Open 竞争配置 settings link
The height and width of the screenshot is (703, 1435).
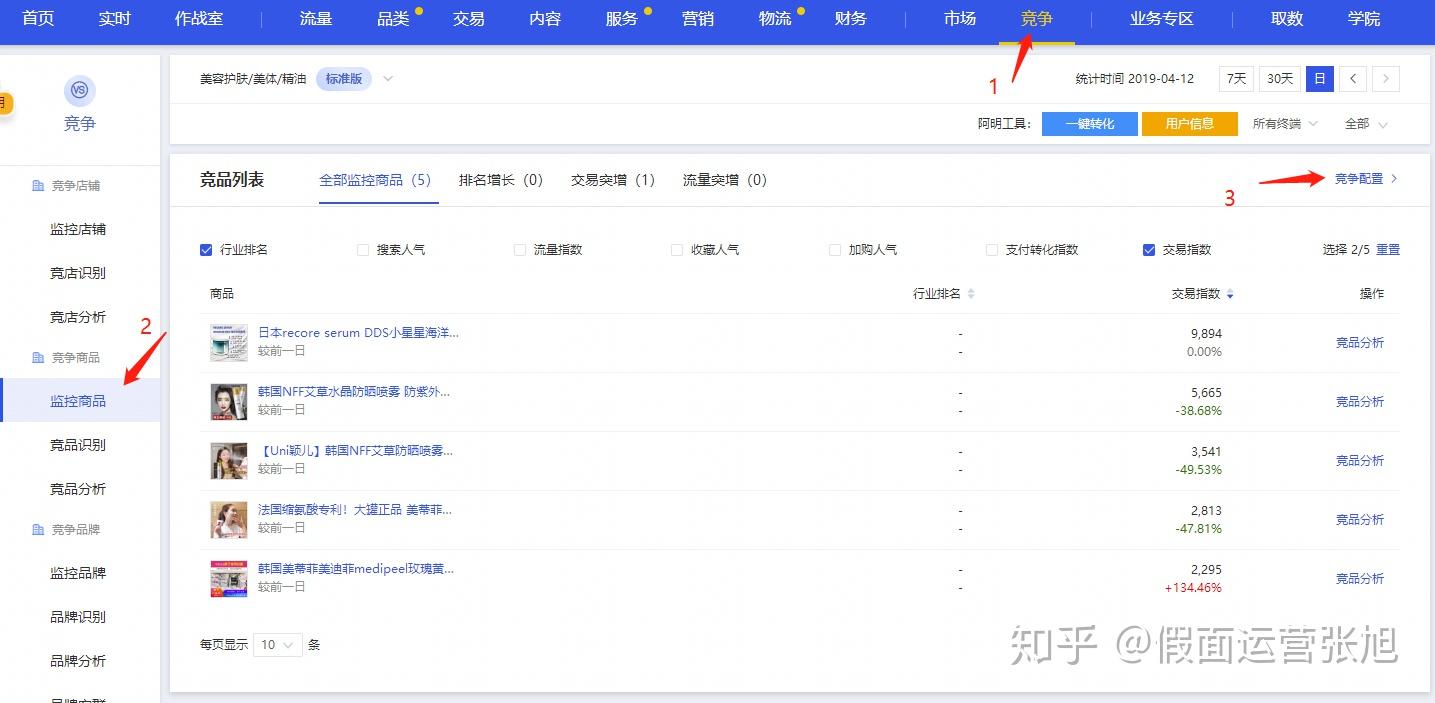1366,179
